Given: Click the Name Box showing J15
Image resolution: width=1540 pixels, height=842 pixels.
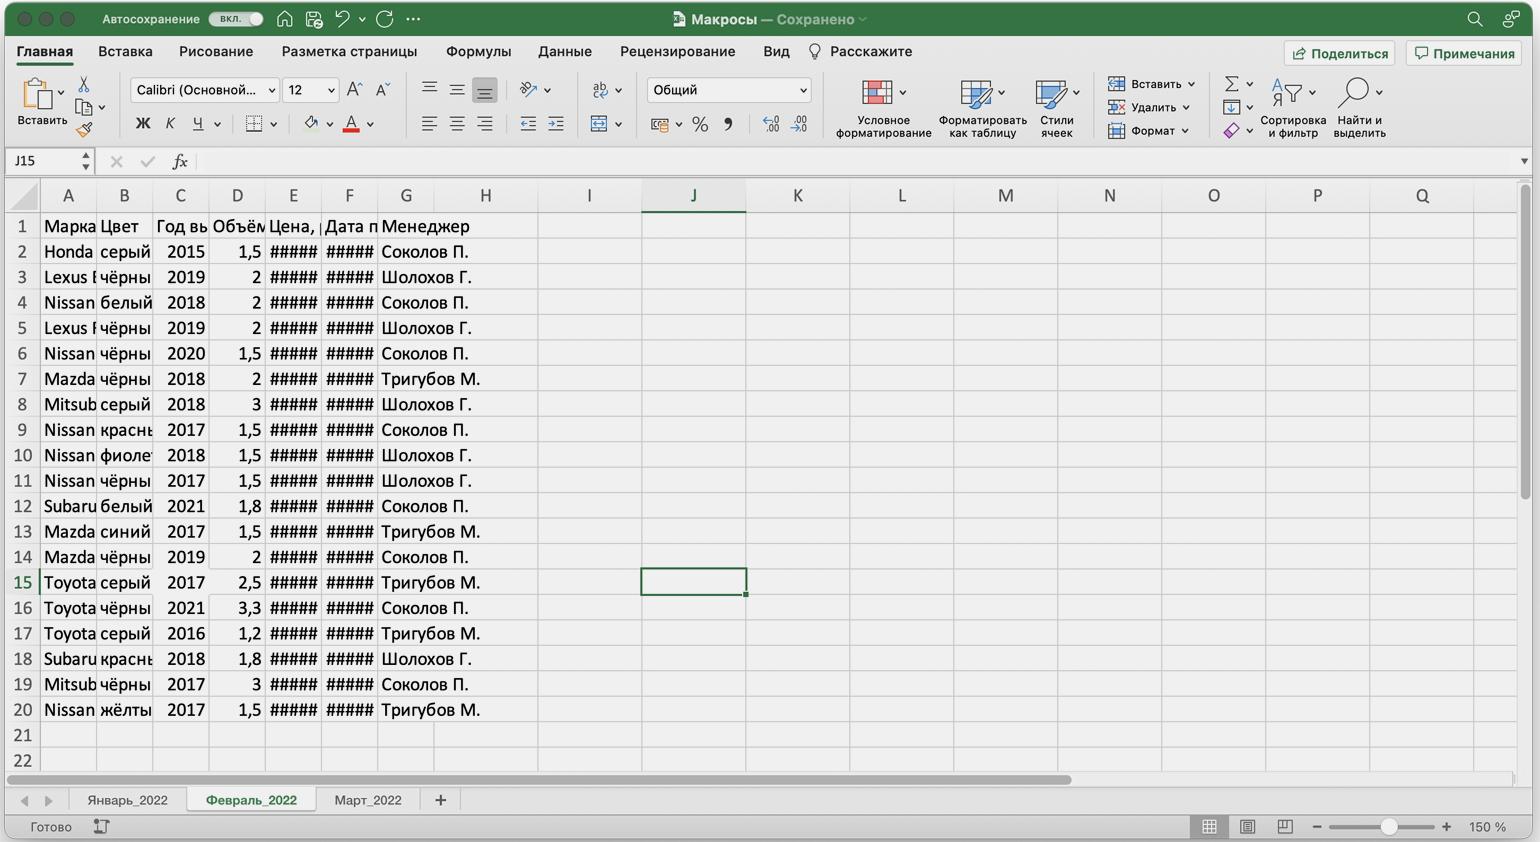Looking at the screenshot, I should [x=45, y=161].
